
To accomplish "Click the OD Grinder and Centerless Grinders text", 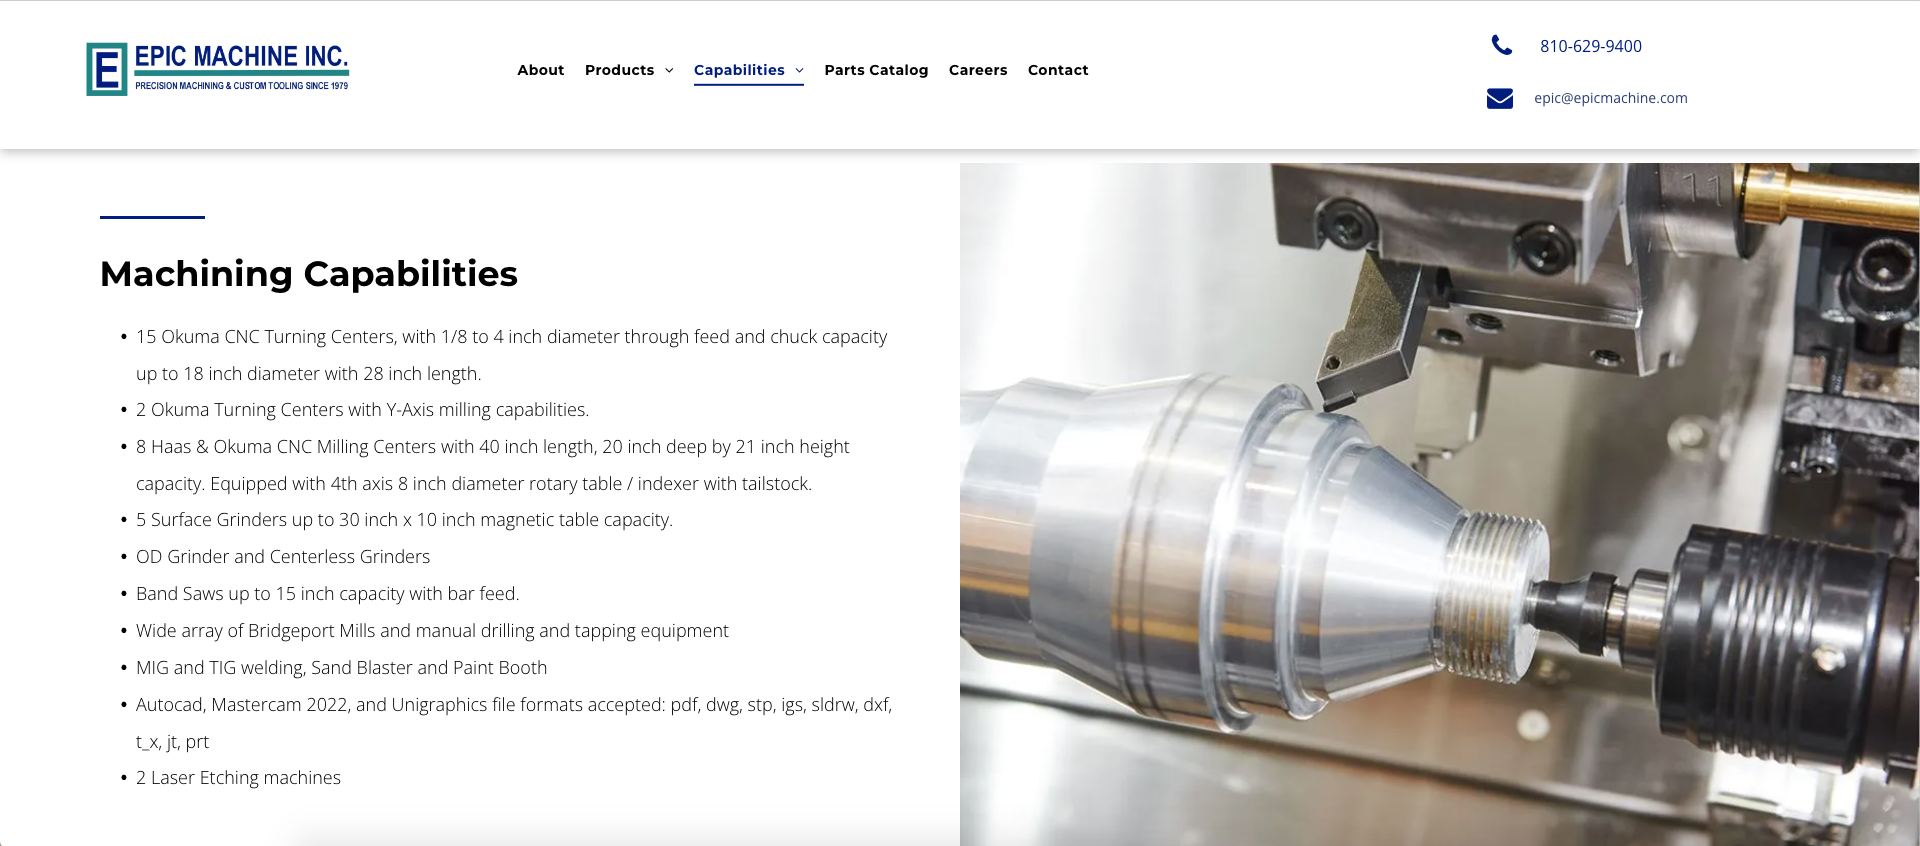I will click(283, 557).
